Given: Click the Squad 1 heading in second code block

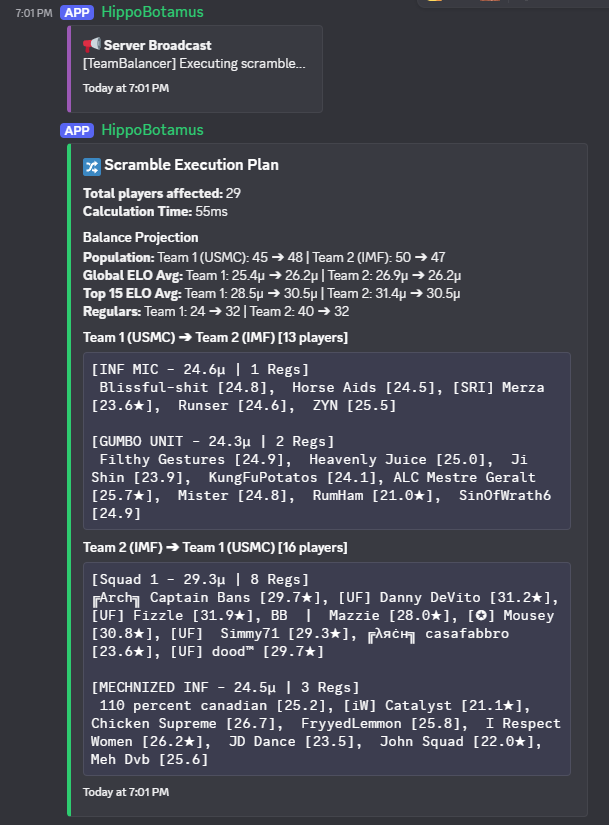Looking at the screenshot, I should pyautogui.click(x=200, y=579).
